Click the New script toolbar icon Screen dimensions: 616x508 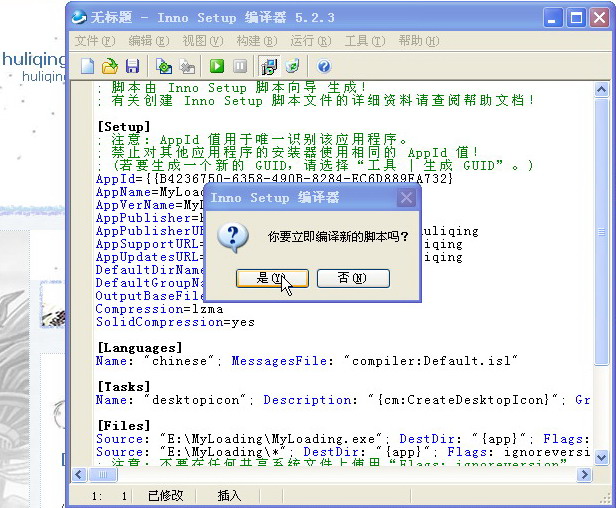click(87, 66)
